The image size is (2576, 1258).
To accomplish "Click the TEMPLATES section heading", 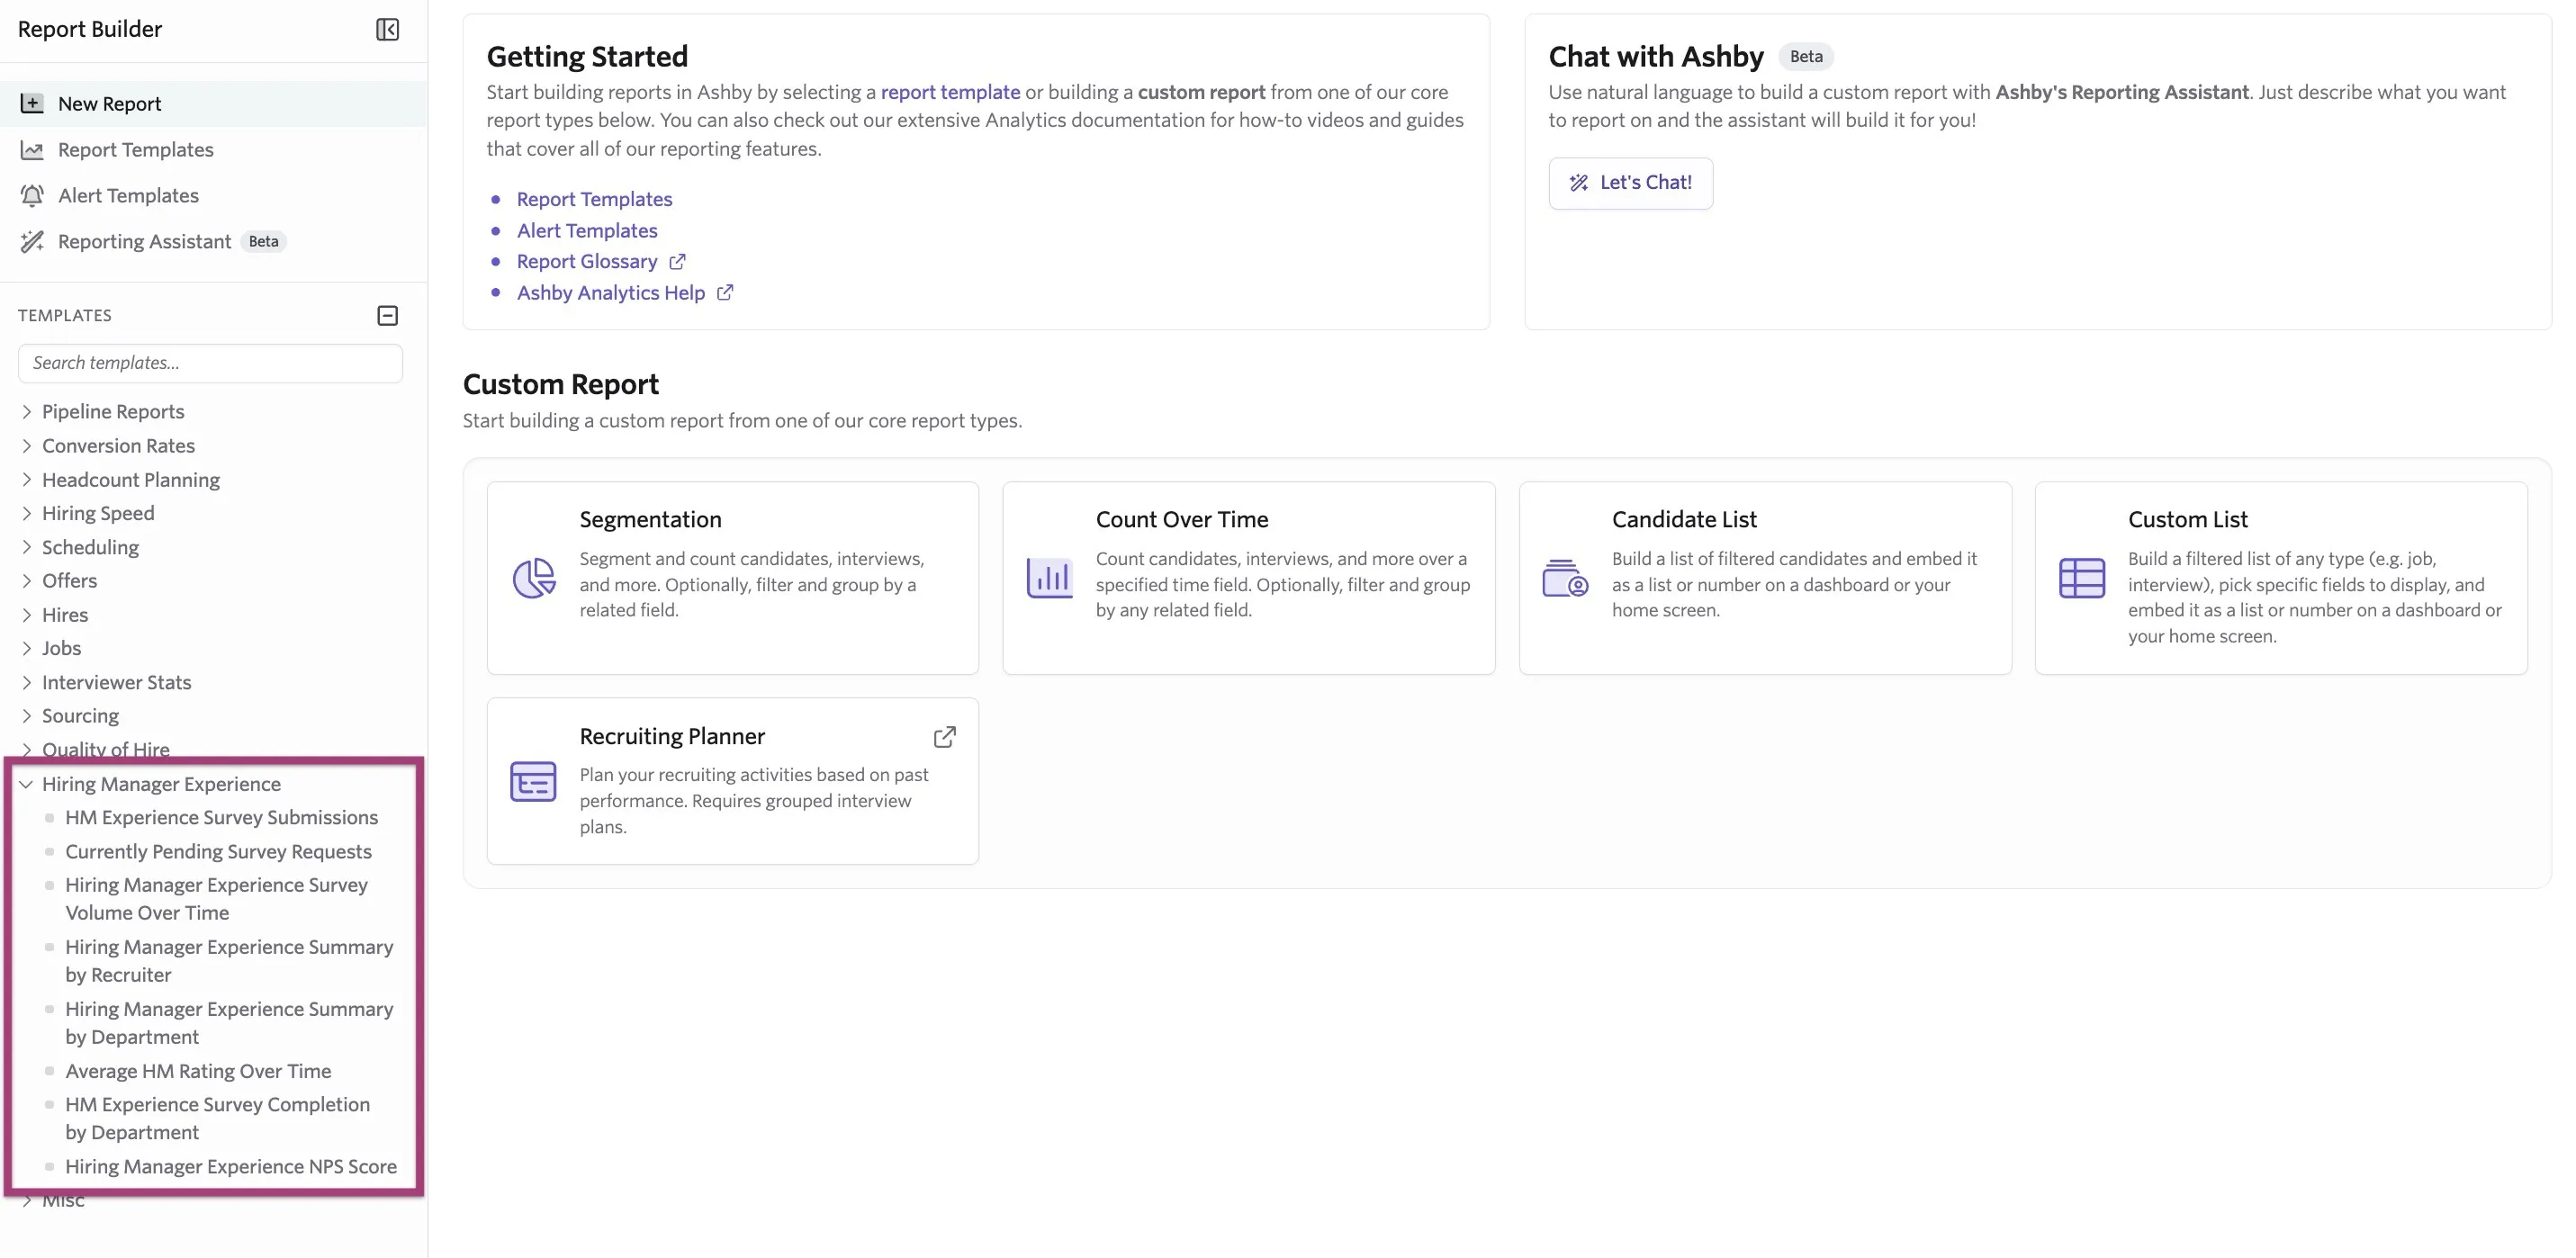I will tap(65, 315).
